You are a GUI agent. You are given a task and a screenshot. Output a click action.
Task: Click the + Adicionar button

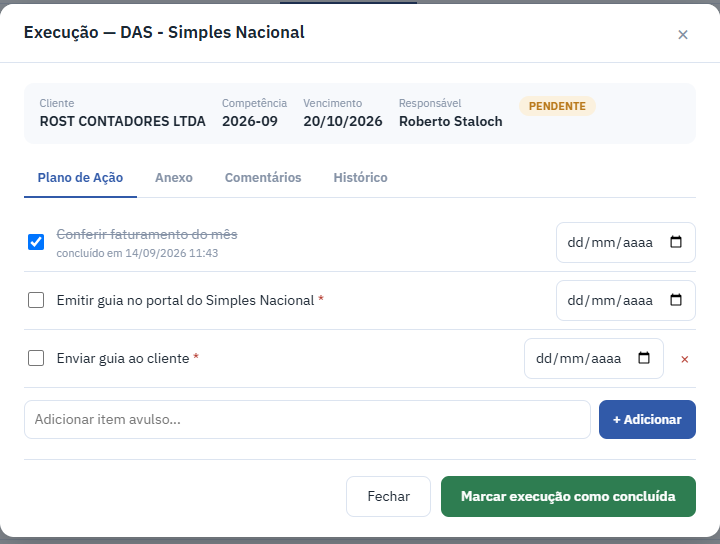coord(647,420)
